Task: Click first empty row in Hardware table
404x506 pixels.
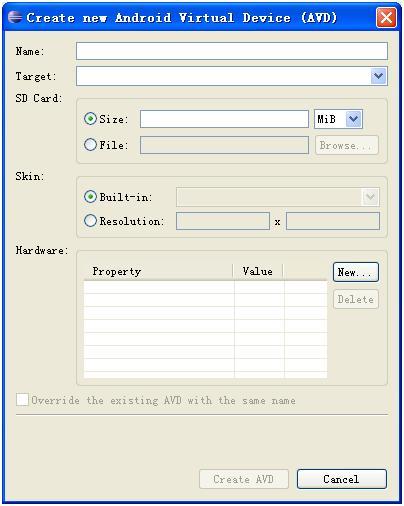Action: [x=205, y=287]
